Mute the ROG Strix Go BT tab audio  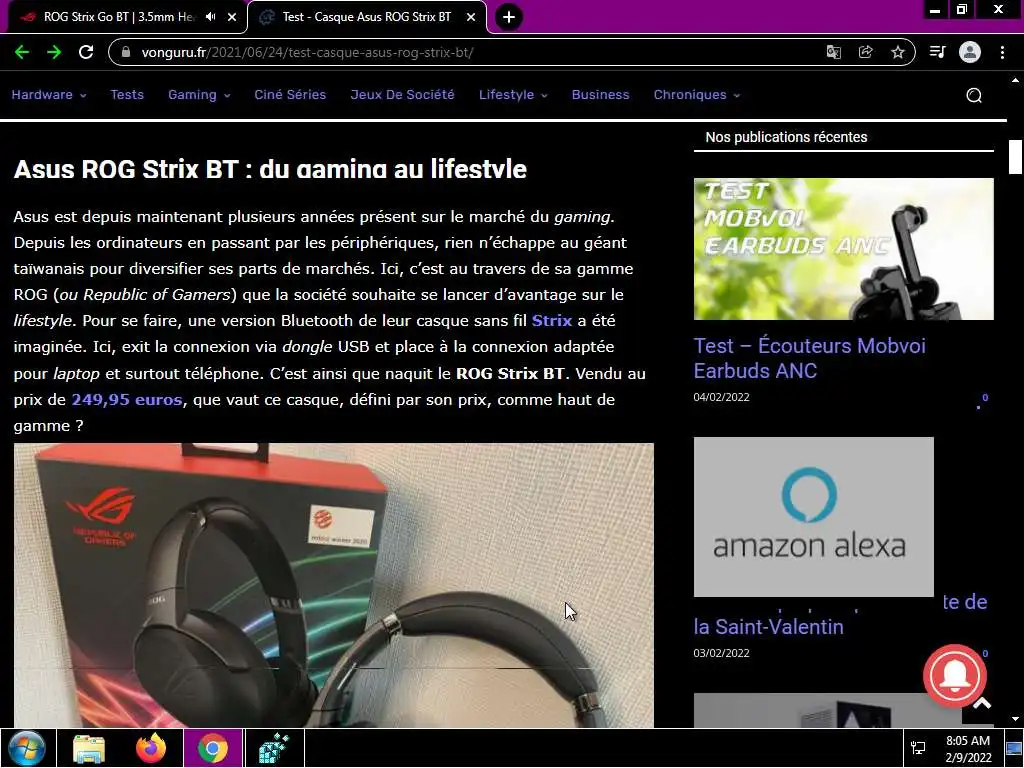point(210,17)
